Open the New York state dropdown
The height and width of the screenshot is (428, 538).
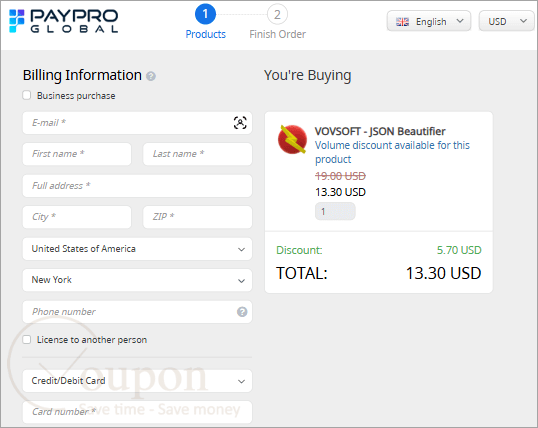[x=137, y=280]
